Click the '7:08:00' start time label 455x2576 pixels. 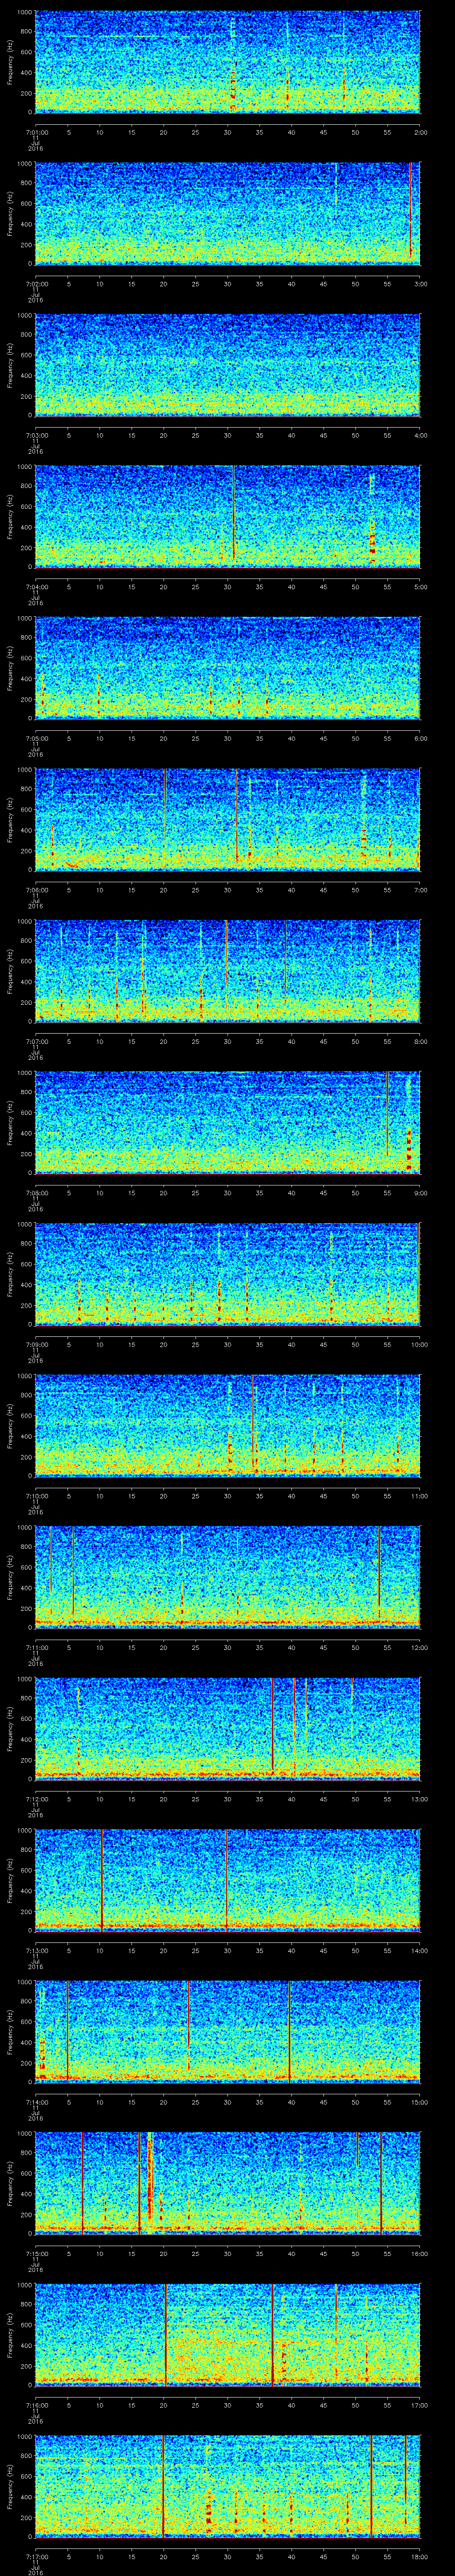[x=37, y=1192]
